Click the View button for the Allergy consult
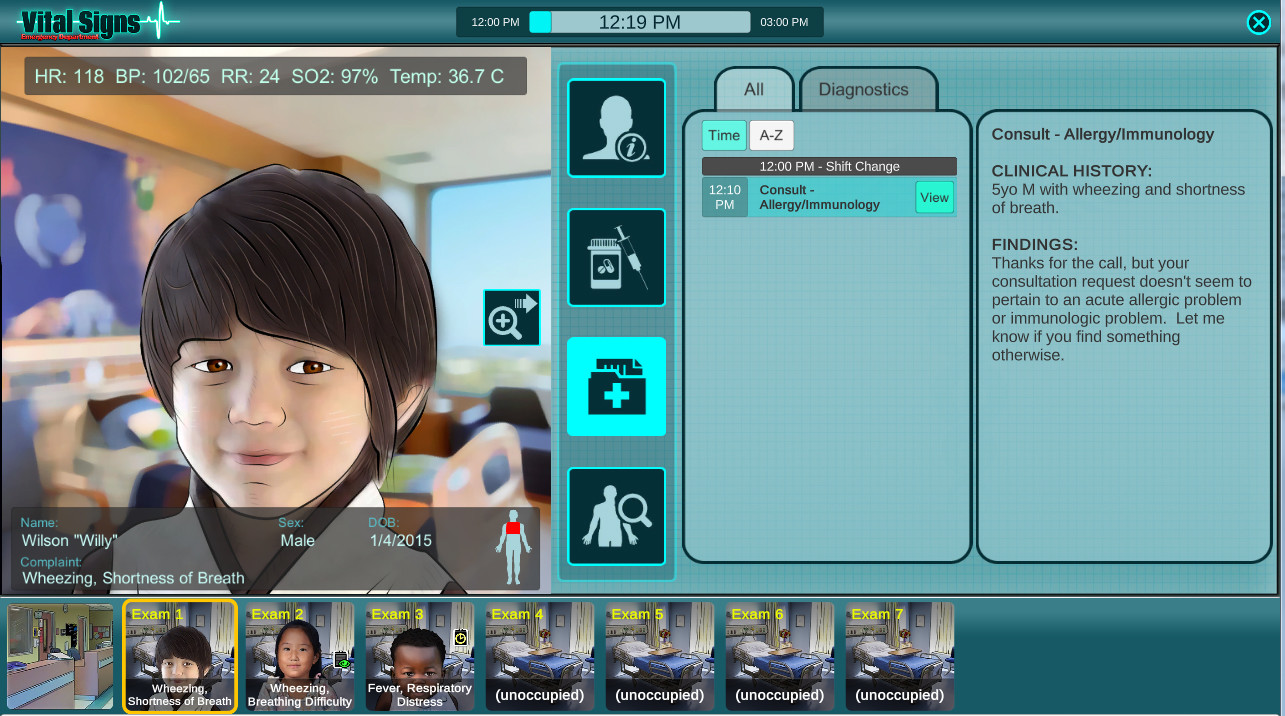The image size is (1285, 716). 933,197
